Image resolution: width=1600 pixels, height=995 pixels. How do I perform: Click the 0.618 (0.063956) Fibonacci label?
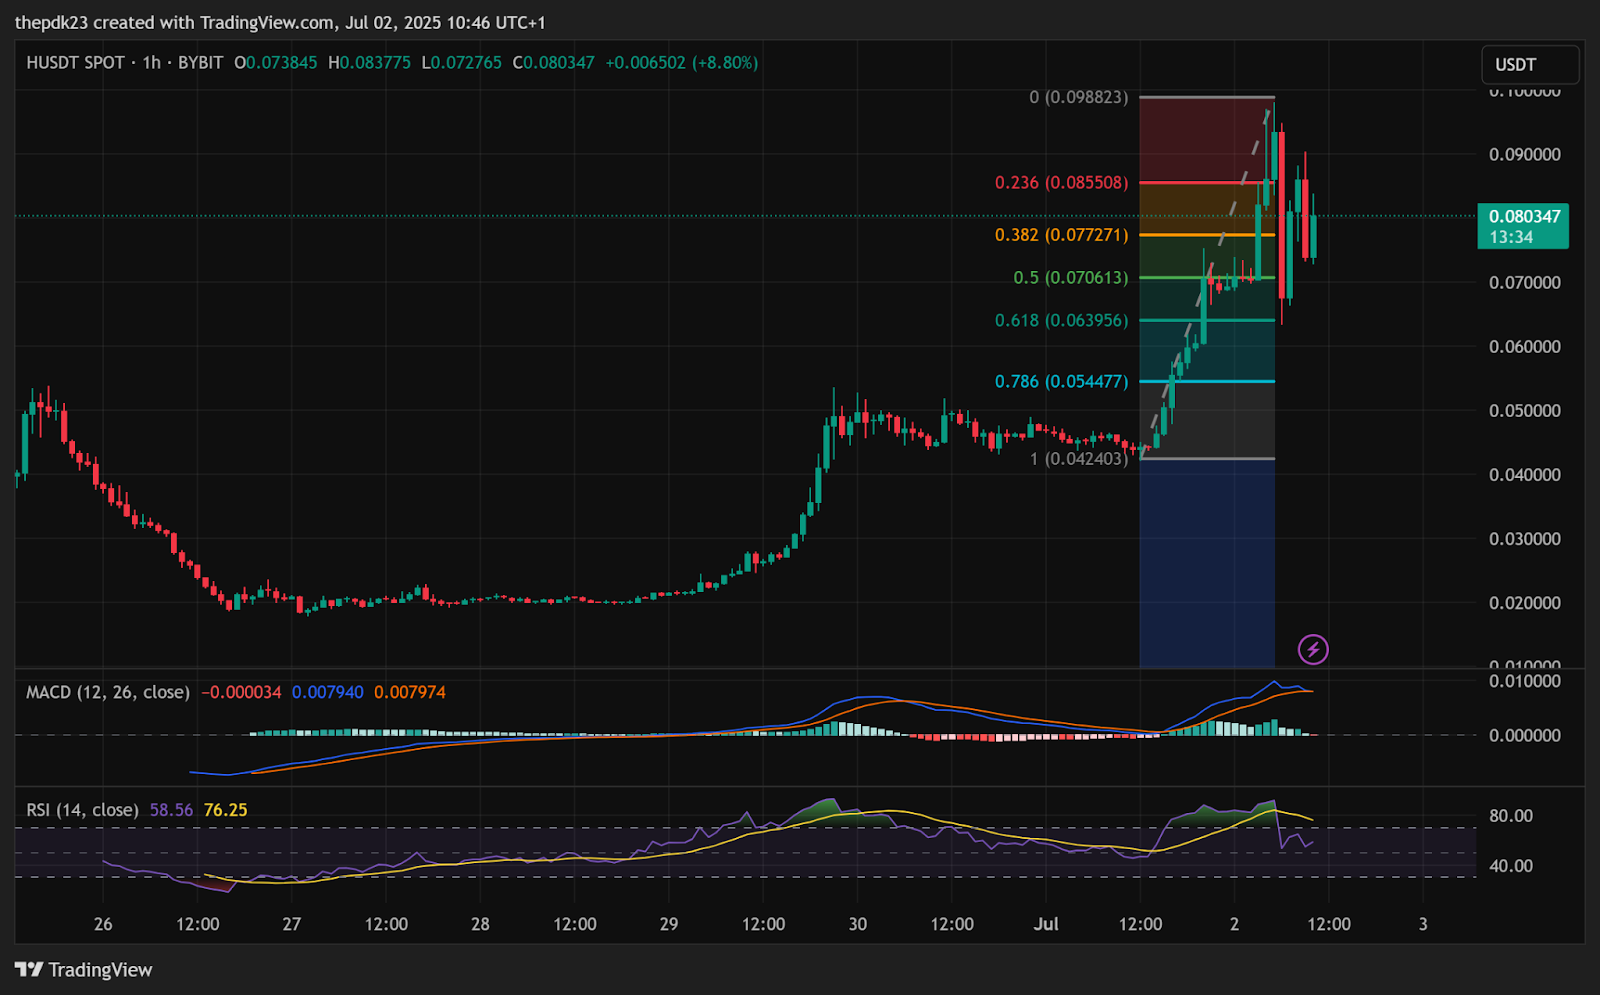point(1061,320)
